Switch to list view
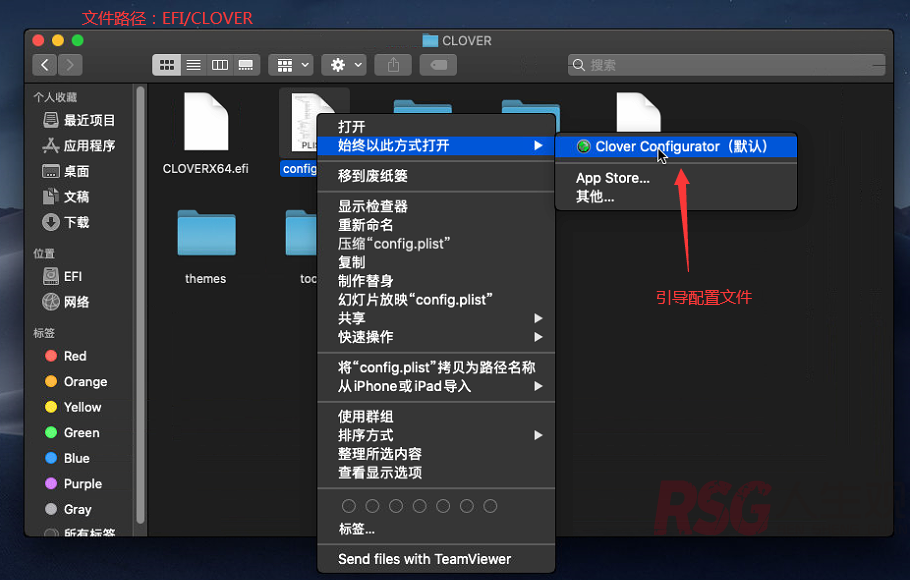 pos(193,65)
